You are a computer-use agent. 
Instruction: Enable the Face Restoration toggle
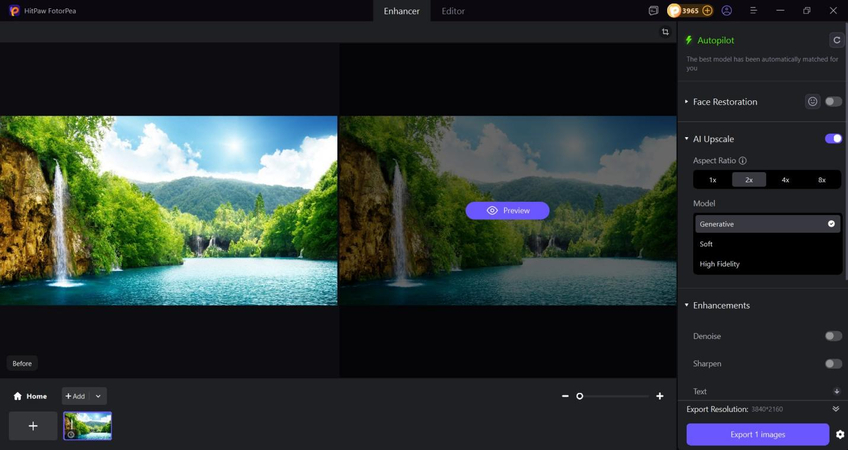coord(832,102)
